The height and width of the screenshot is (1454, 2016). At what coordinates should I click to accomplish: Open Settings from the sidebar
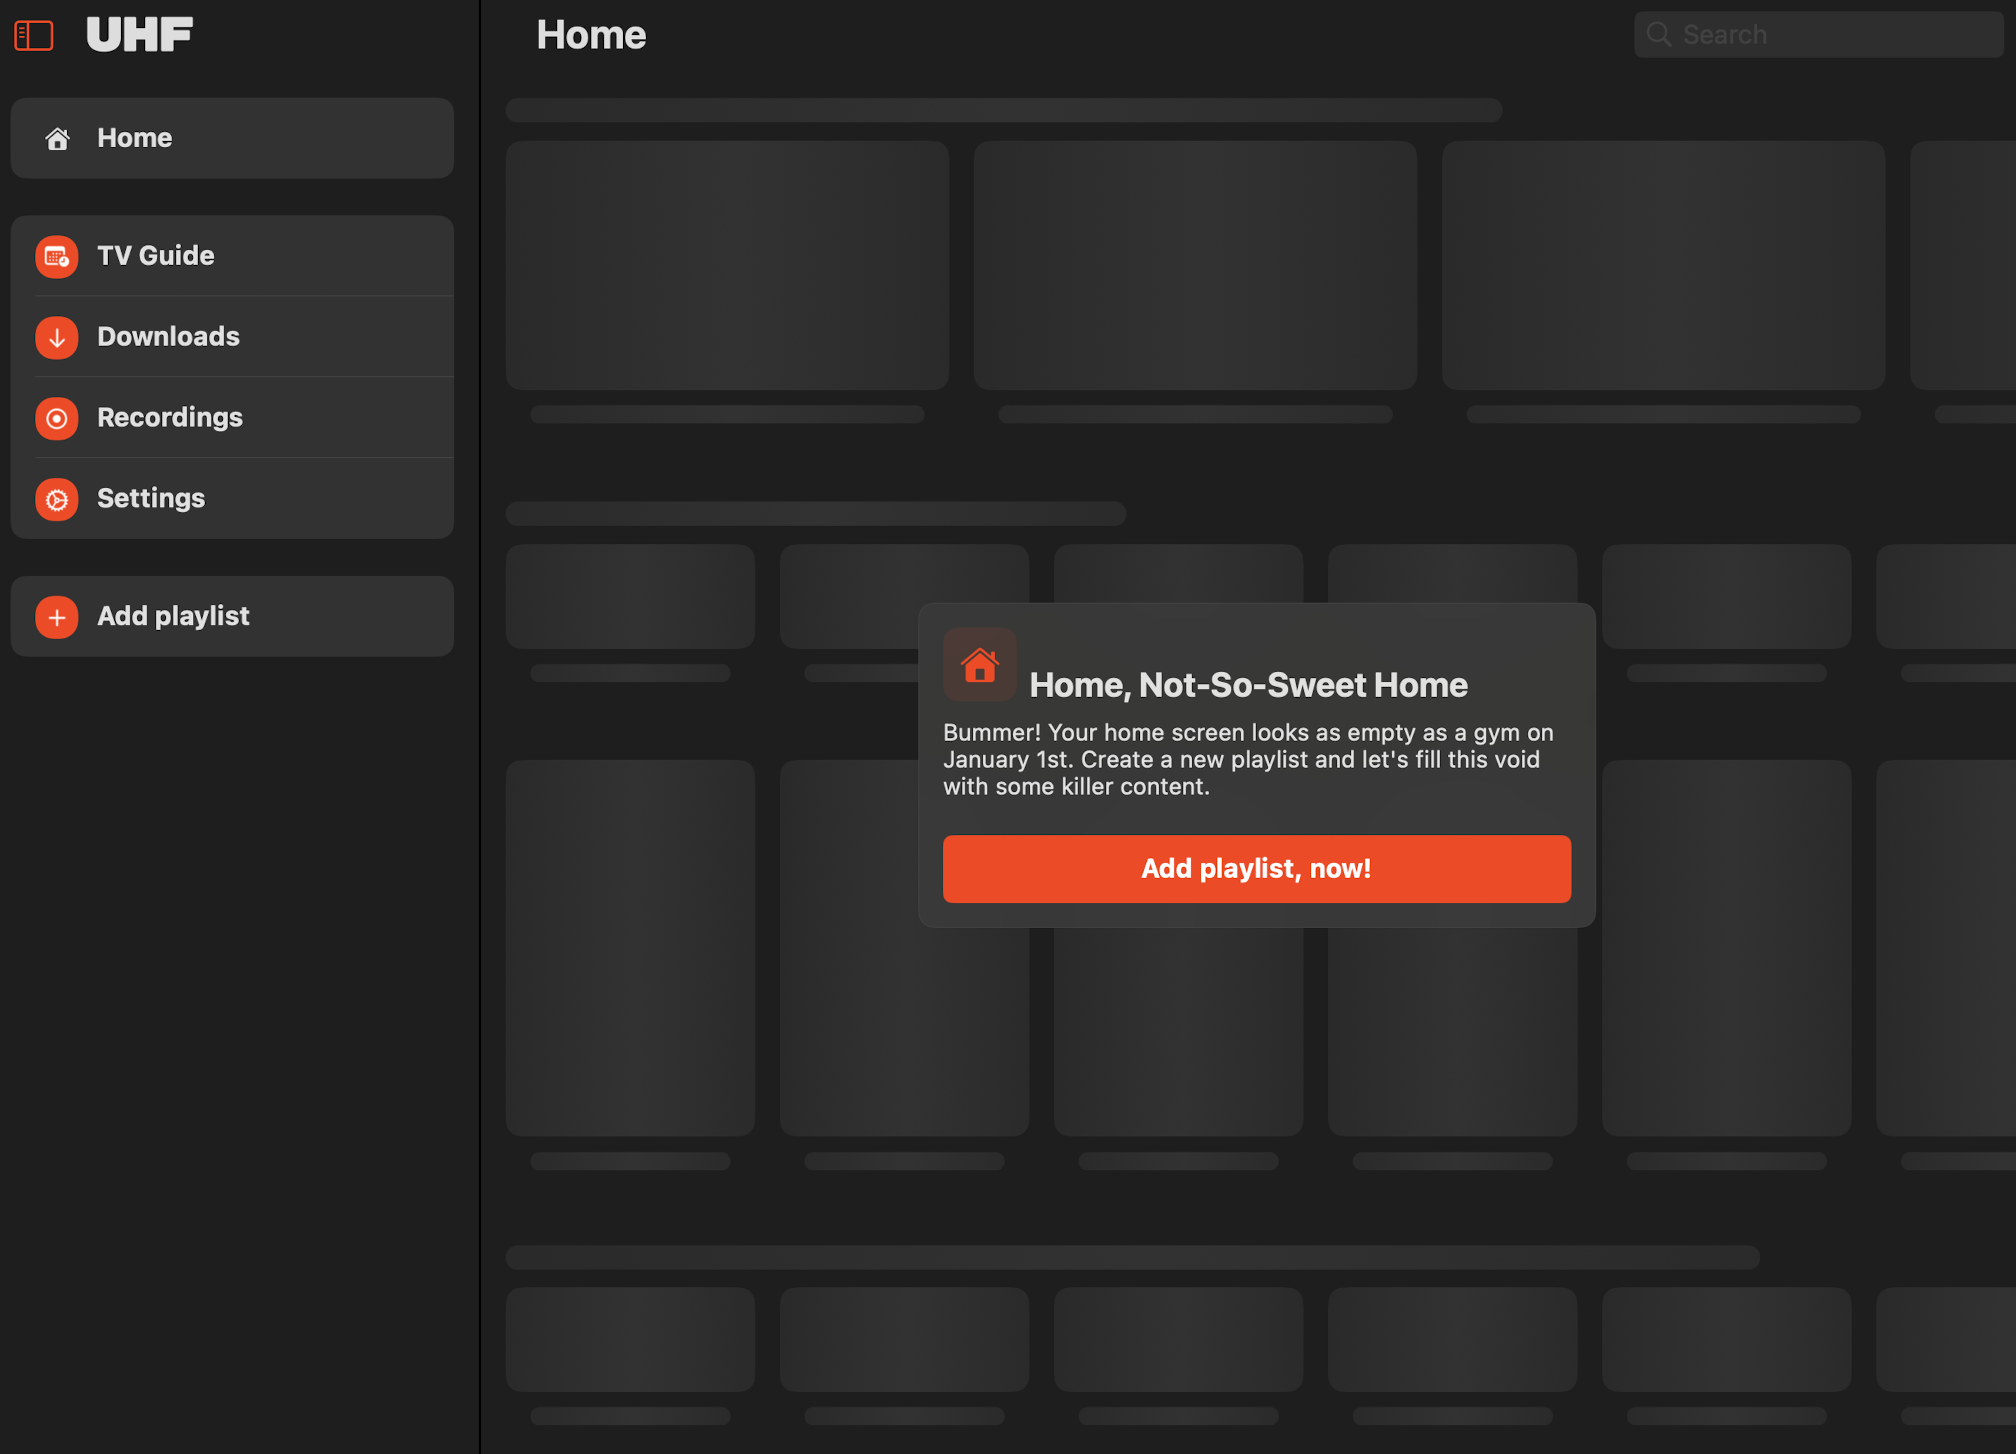pos(151,498)
